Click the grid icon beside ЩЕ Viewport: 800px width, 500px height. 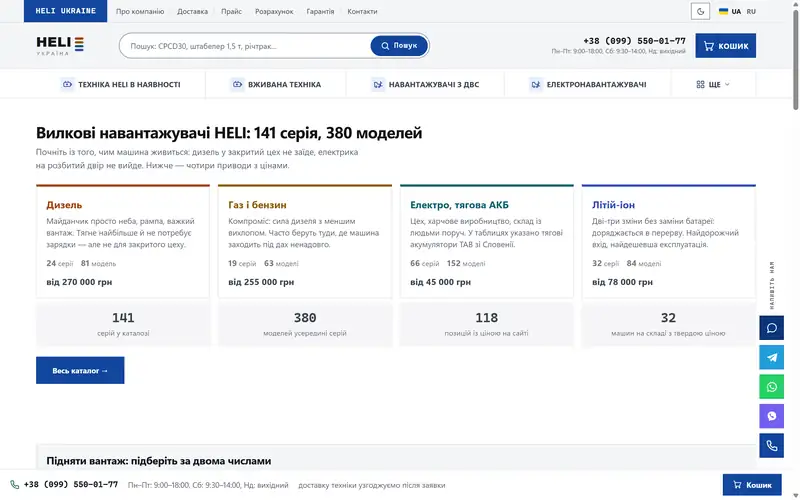pos(700,84)
